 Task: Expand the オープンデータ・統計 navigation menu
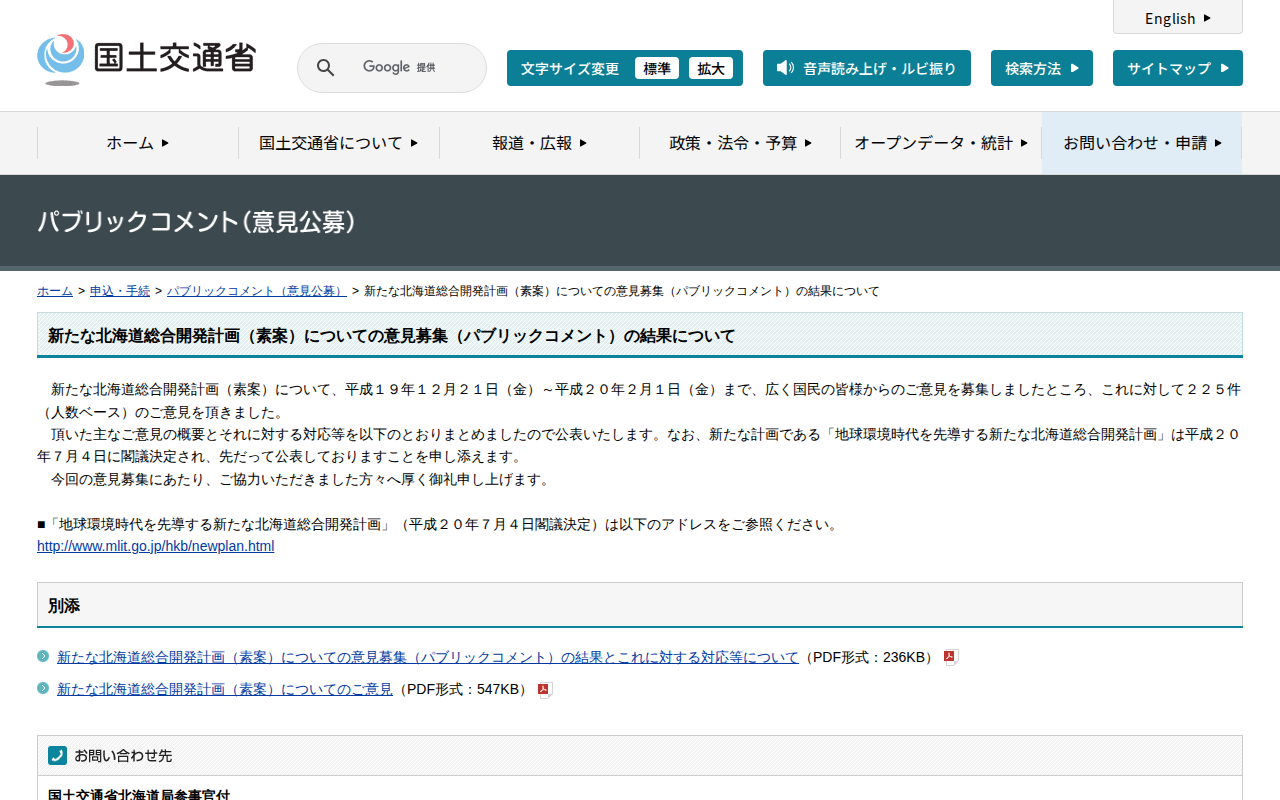(x=940, y=143)
